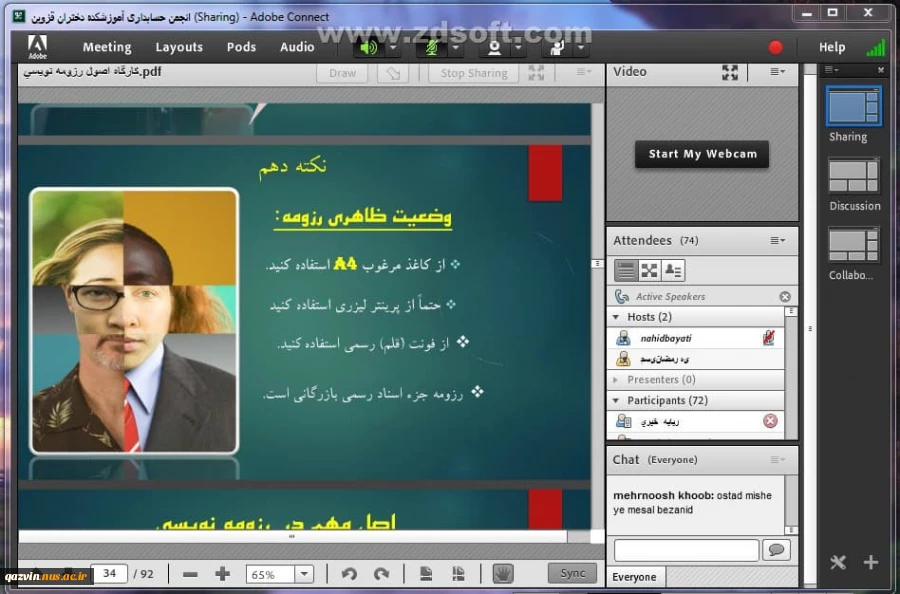Select the second host with yellow icon
900x594 pixels.
(x=696, y=359)
